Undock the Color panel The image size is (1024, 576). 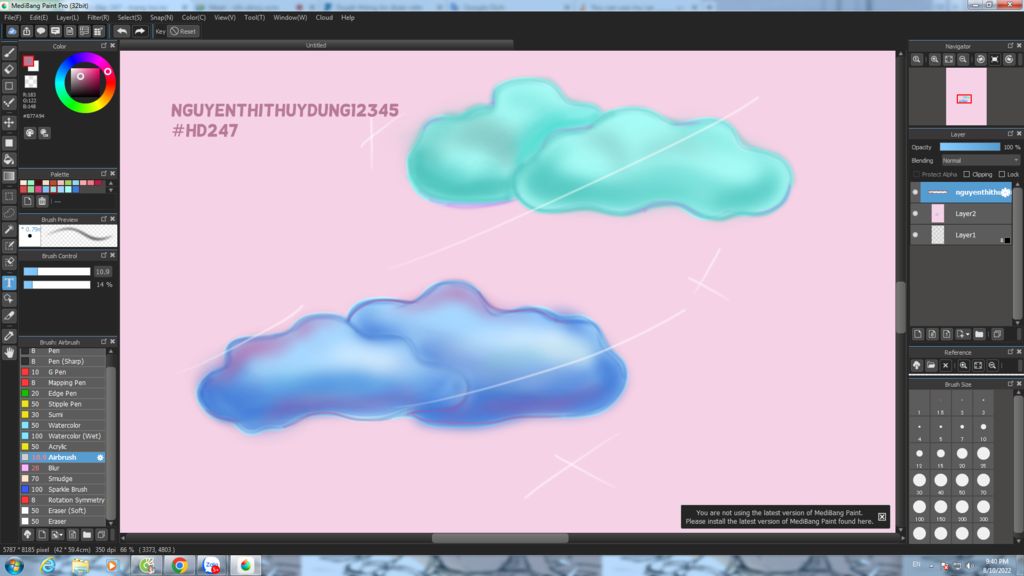coord(103,46)
